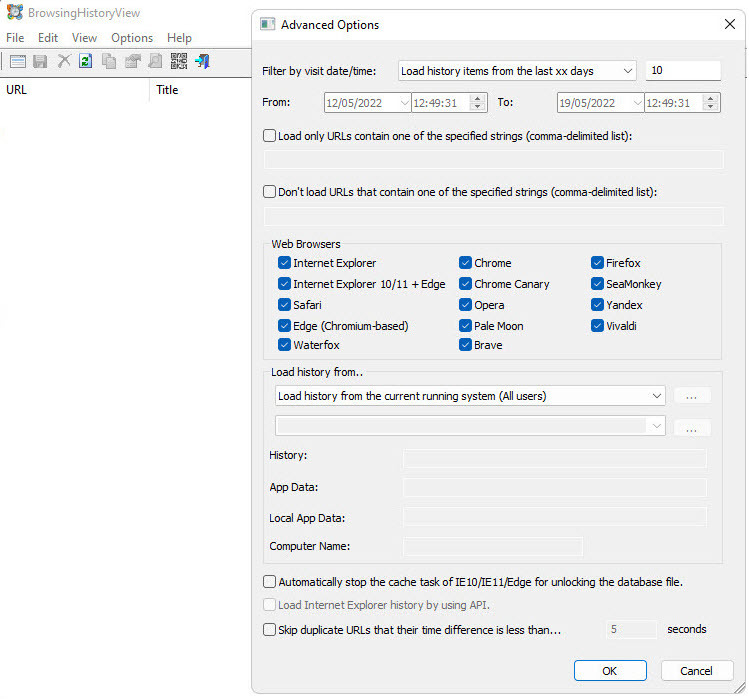Open the Options menu
Image resolution: width=749 pixels, height=699 pixels.
point(132,38)
